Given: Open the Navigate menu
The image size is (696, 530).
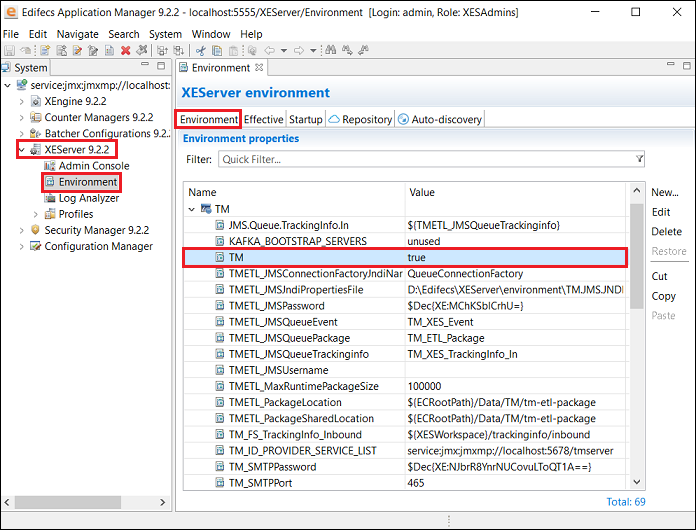Looking at the screenshot, I should [78, 34].
